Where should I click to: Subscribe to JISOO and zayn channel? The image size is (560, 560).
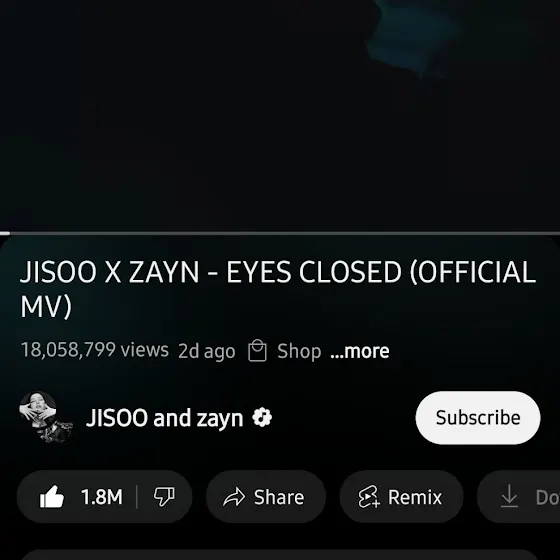(x=478, y=418)
